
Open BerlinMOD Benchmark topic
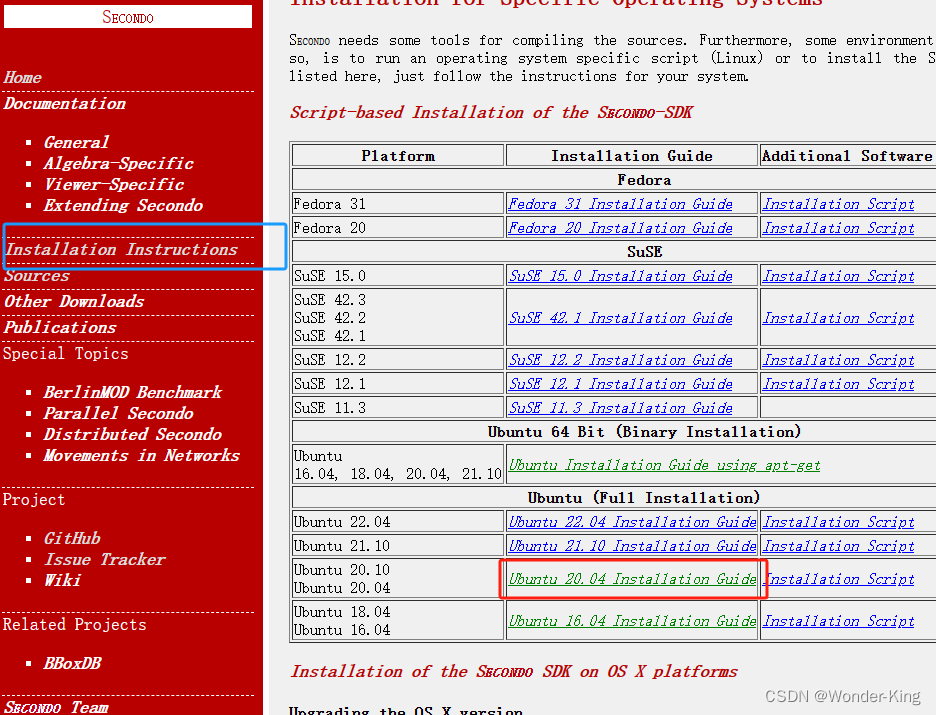click(x=133, y=392)
